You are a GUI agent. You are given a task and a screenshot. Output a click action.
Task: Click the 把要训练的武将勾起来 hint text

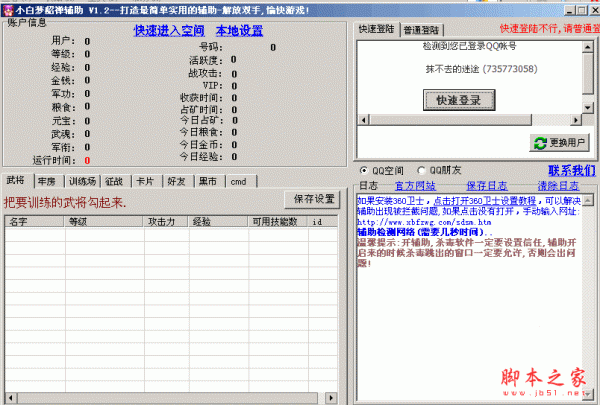[x=65, y=202]
